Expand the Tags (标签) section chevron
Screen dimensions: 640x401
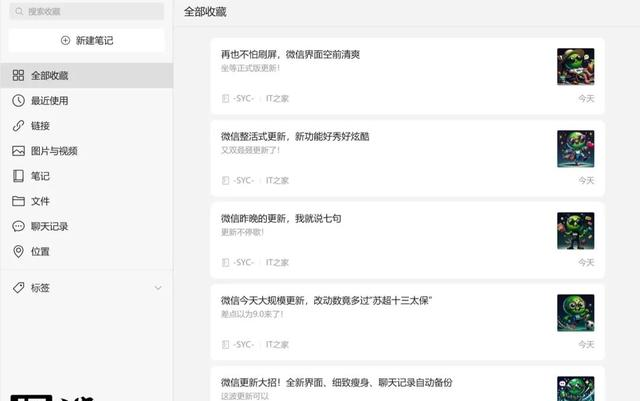click(x=157, y=288)
